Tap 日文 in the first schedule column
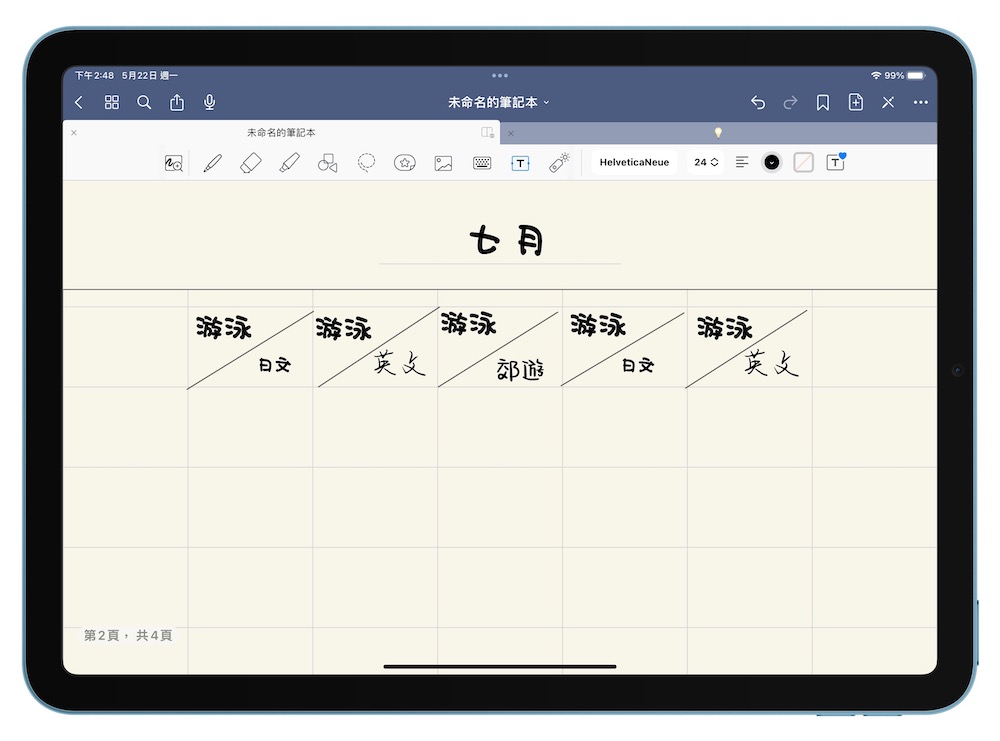 click(275, 365)
